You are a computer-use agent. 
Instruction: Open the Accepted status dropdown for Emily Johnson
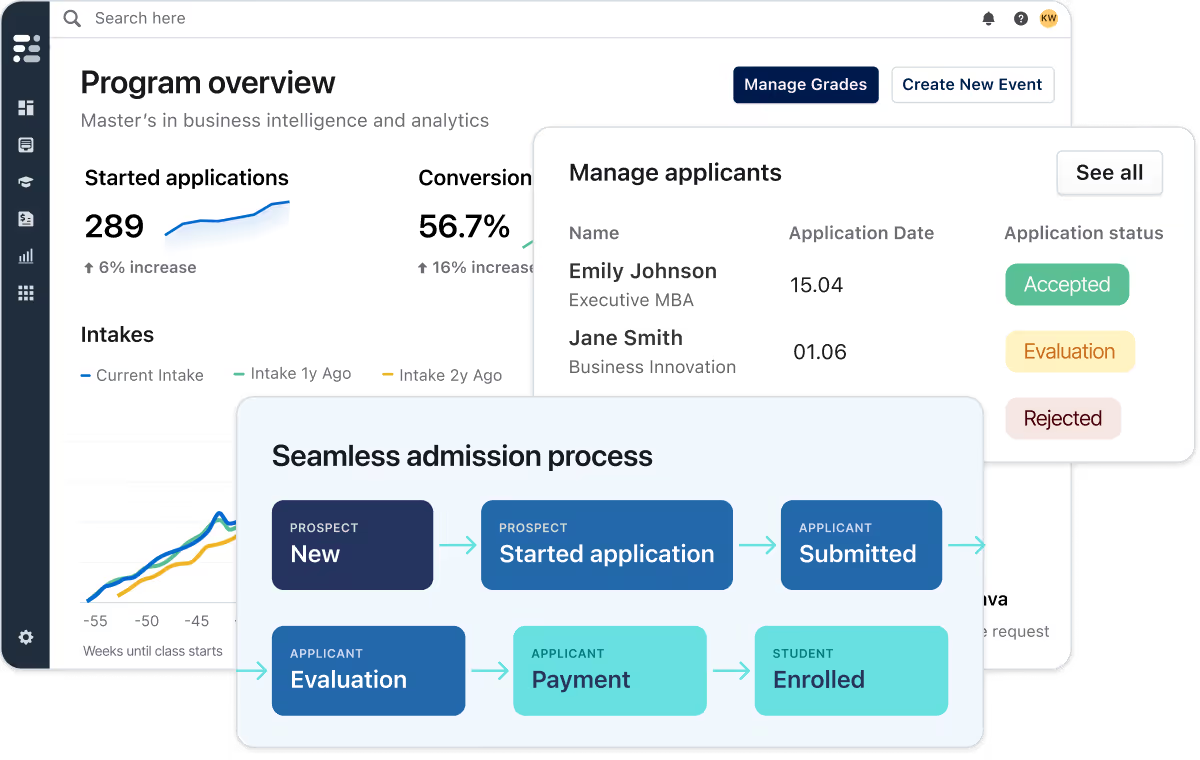(1067, 284)
